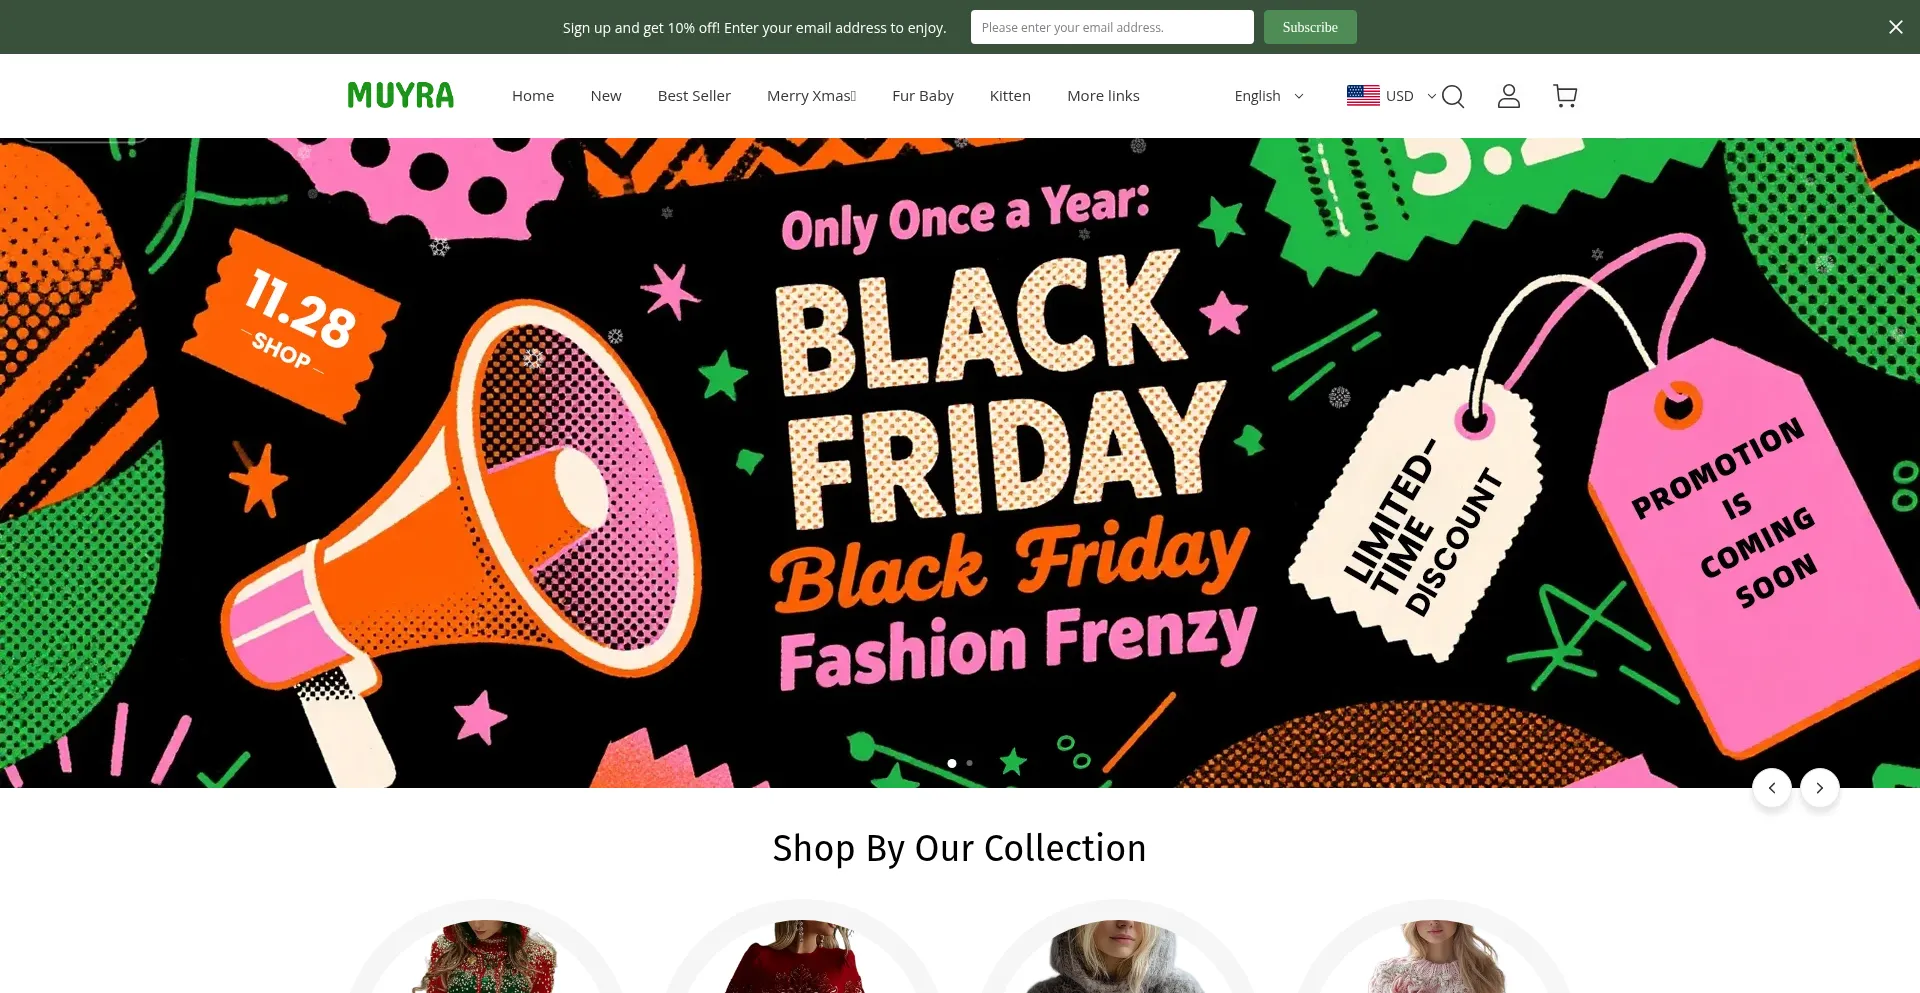The height and width of the screenshot is (993, 1920).
Task: Expand the More links menu
Action: (x=1103, y=96)
